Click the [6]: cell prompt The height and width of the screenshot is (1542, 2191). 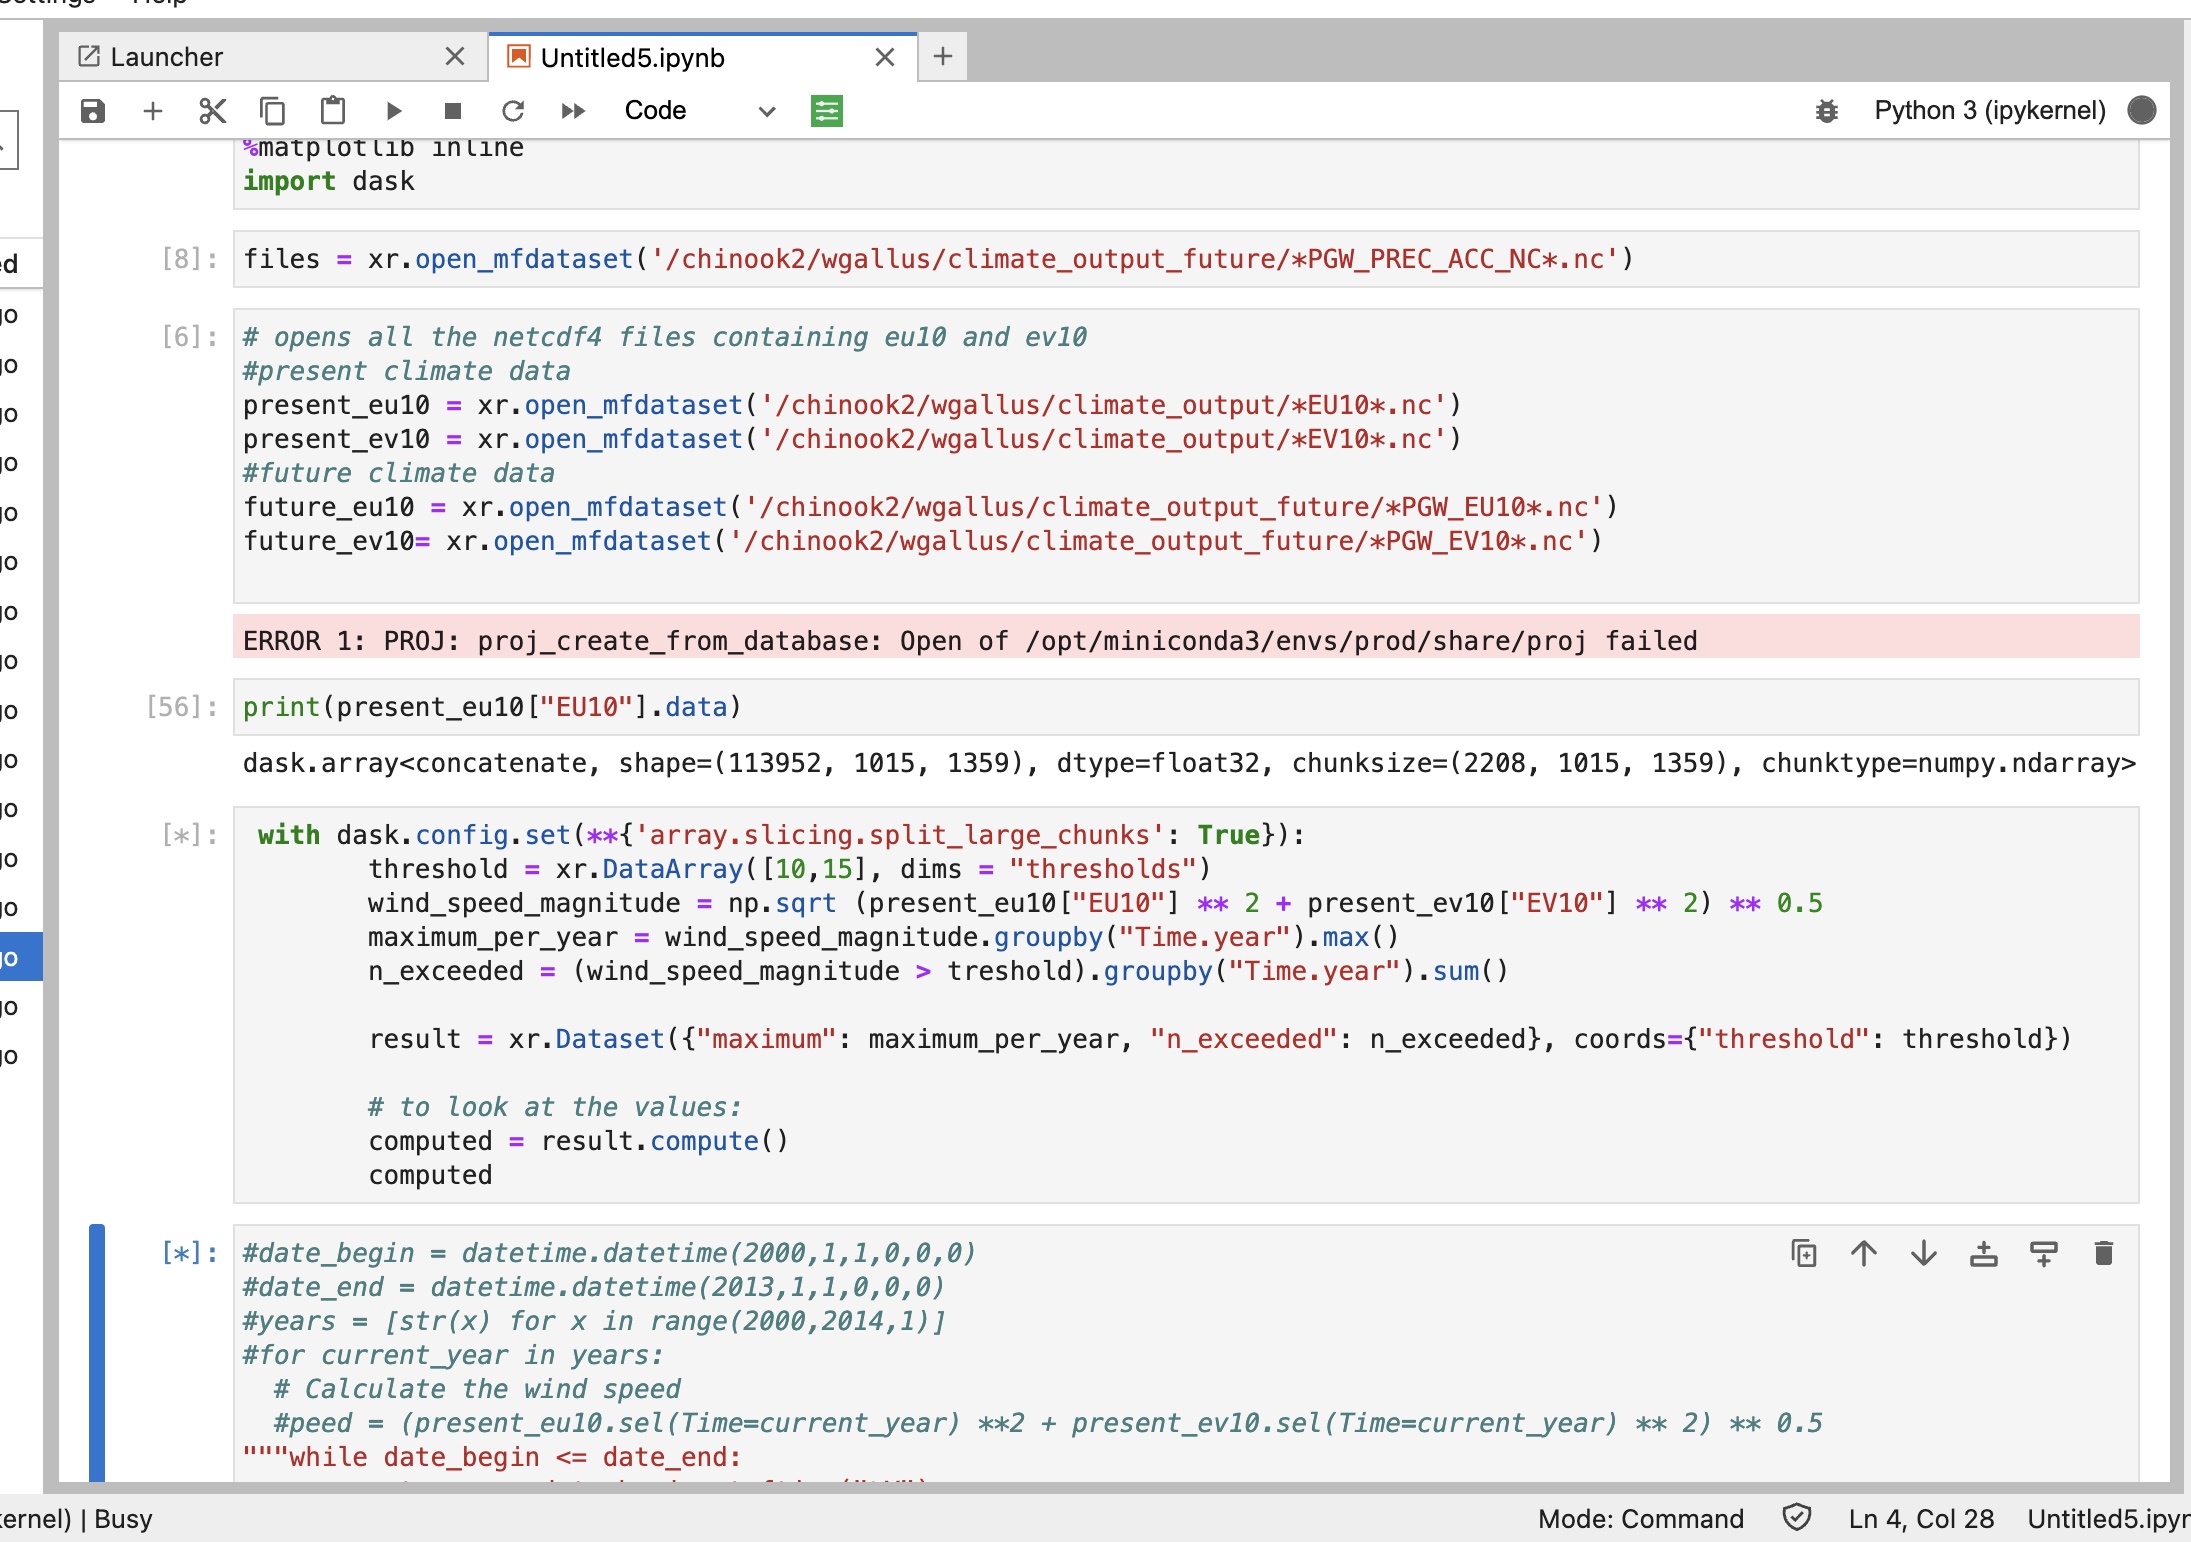190,337
